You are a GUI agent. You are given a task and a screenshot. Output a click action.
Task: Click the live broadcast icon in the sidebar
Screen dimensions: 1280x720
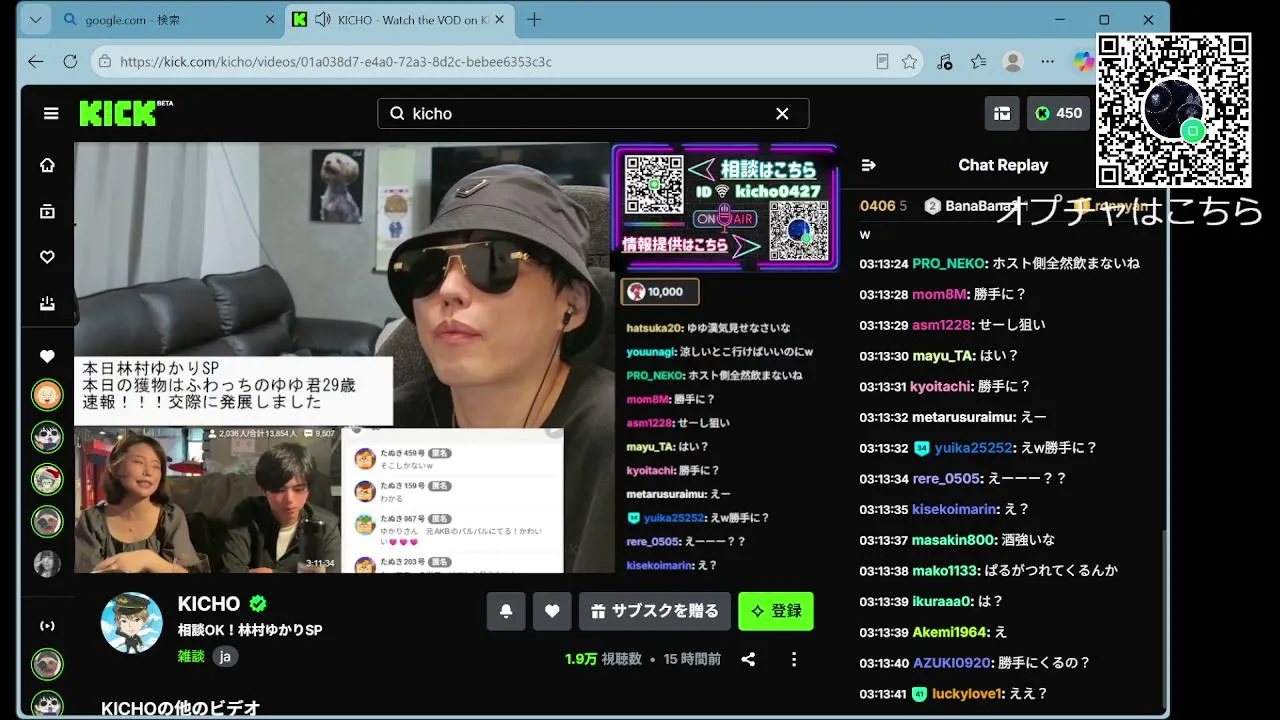pos(47,626)
